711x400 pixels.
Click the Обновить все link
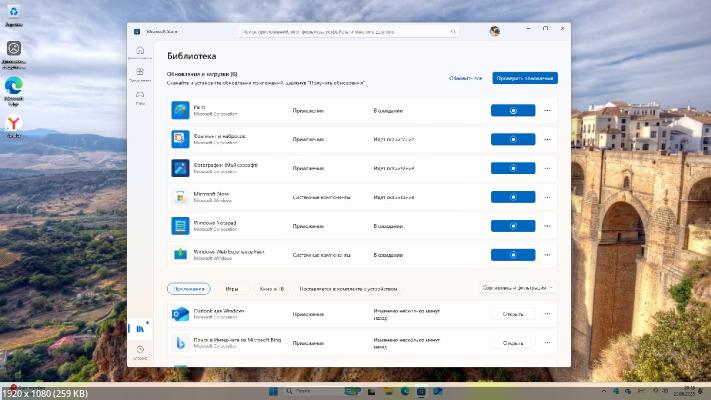tap(465, 78)
